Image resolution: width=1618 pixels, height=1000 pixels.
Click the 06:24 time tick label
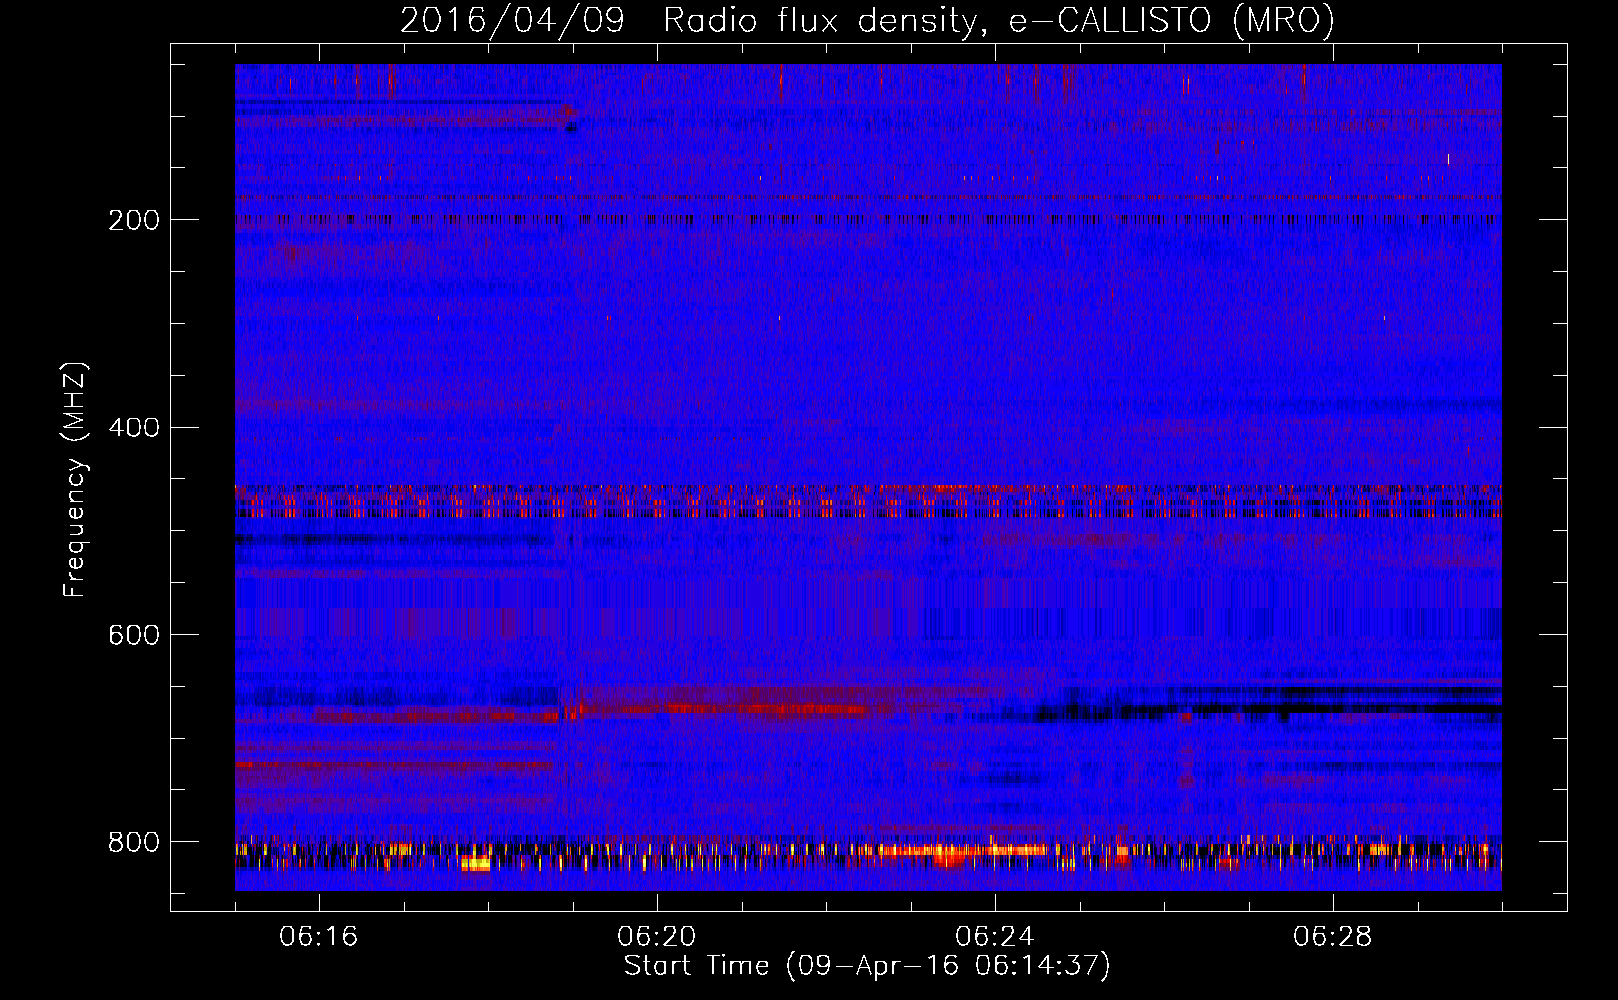coord(995,937)
